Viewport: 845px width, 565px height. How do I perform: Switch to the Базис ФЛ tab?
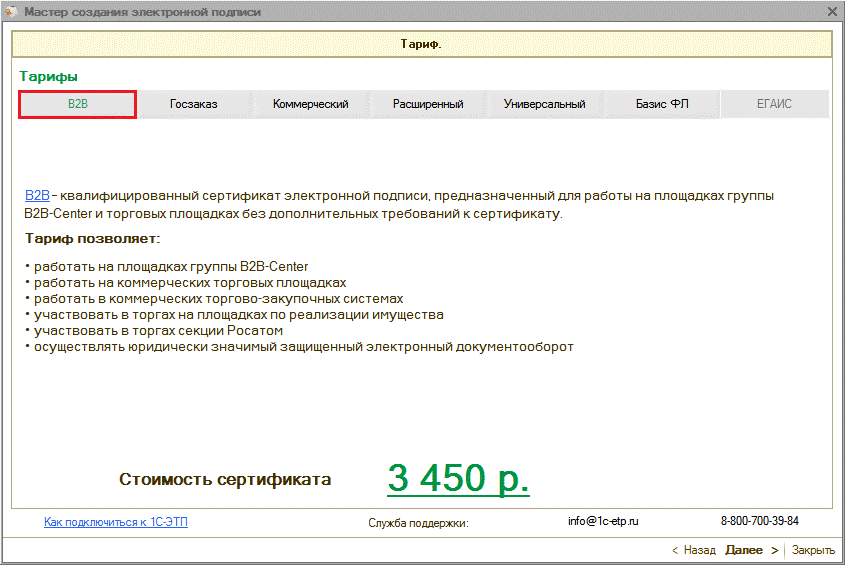point(662,104)
